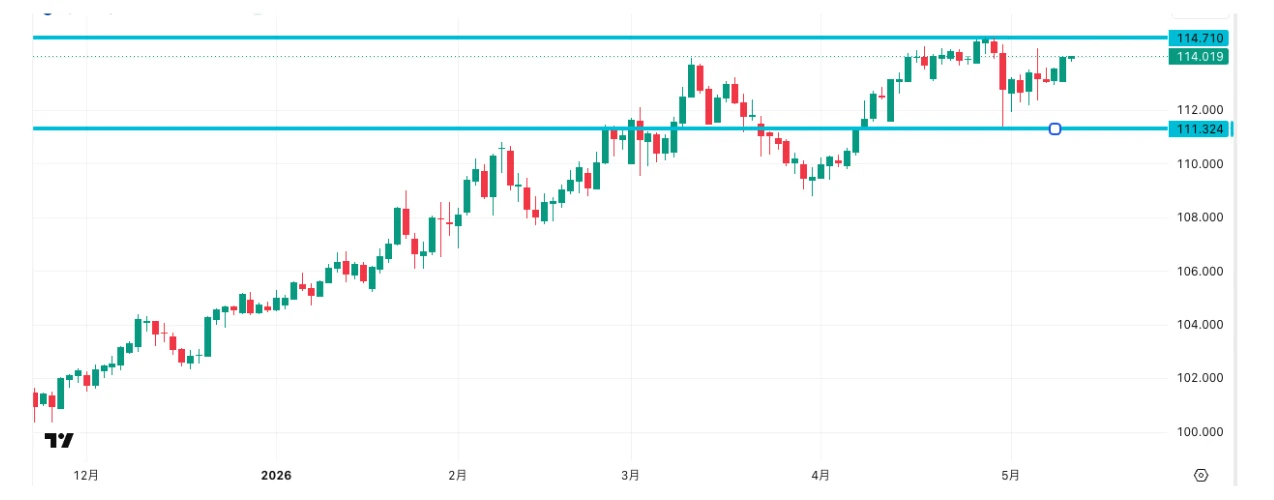The image size is (1274, 500).
Task: Click the 12月 label on time axis
Action: pyautogui.click(x=87, y=475)
